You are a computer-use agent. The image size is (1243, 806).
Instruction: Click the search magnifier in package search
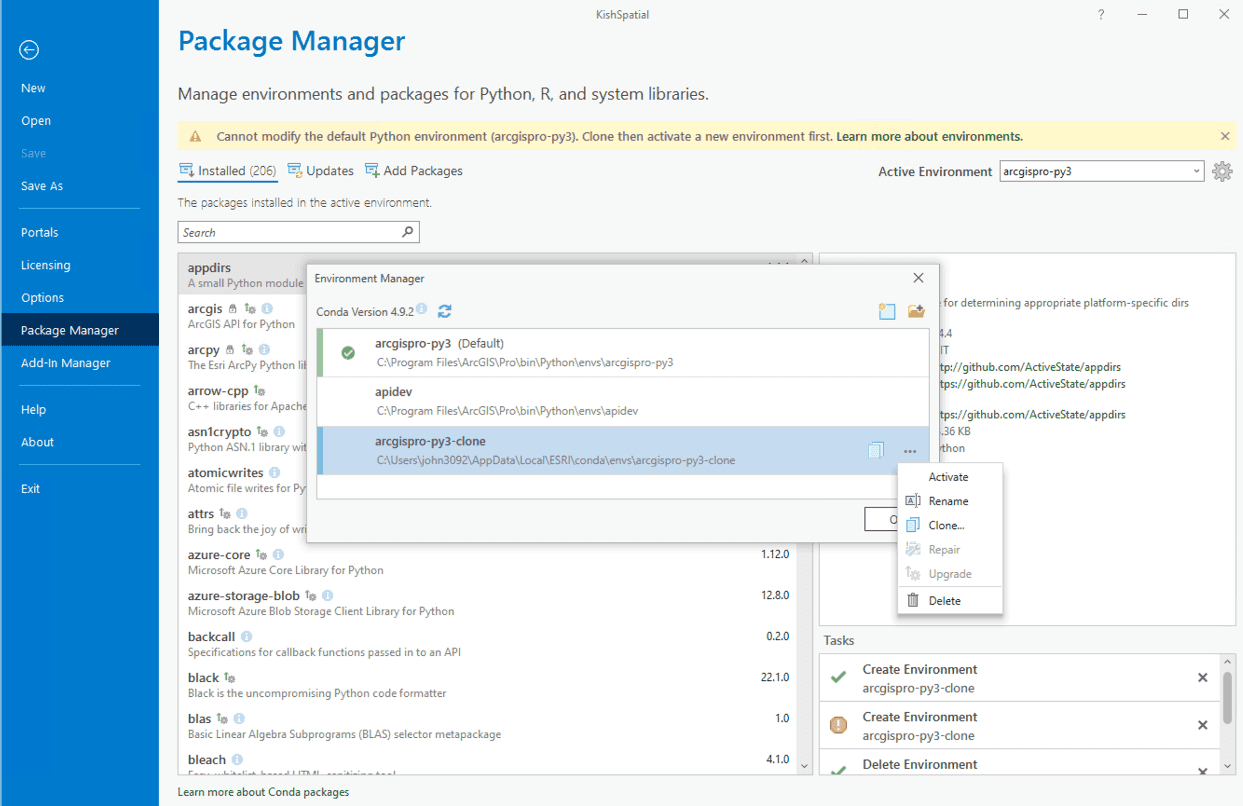[407, 232]
